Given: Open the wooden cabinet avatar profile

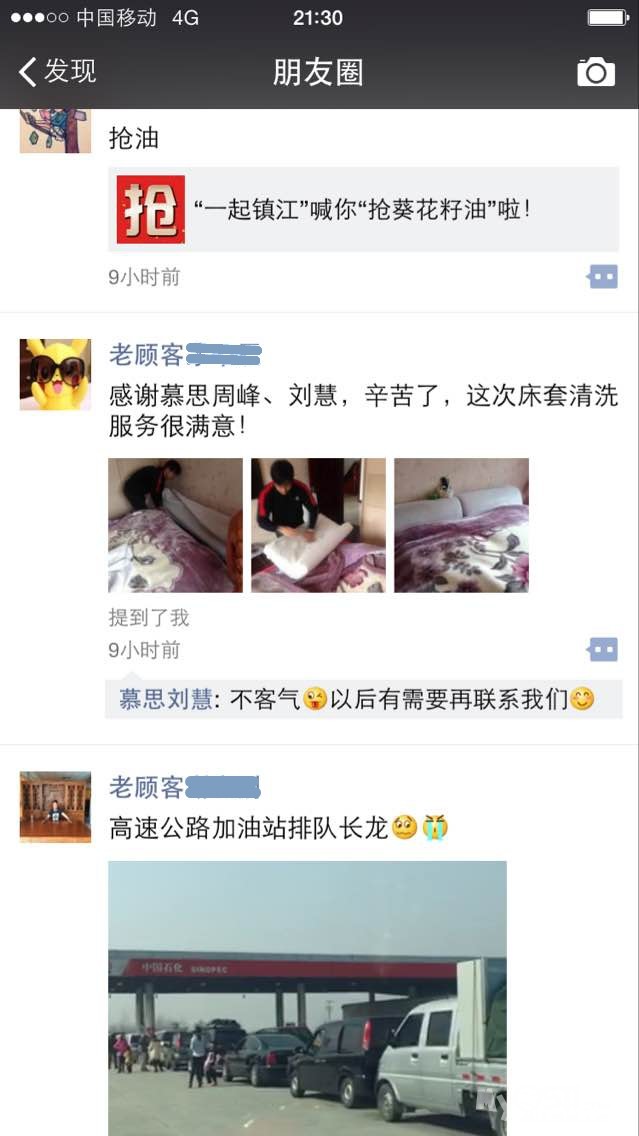Looking at the screenshot, I should coord(55,807).
